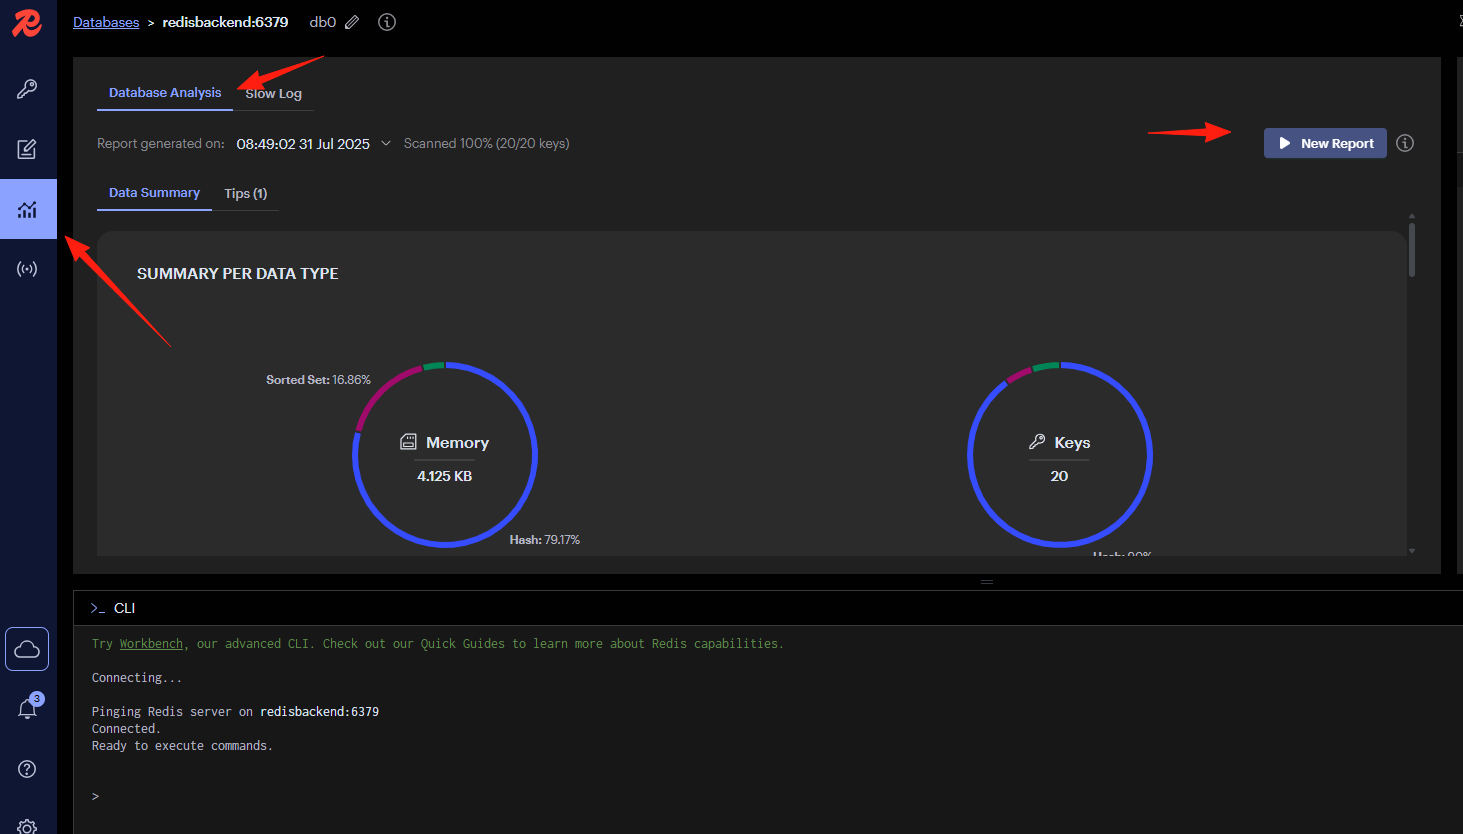
Task: Expand the report date dropdown chevron
Action: click(x=386, y=143)
